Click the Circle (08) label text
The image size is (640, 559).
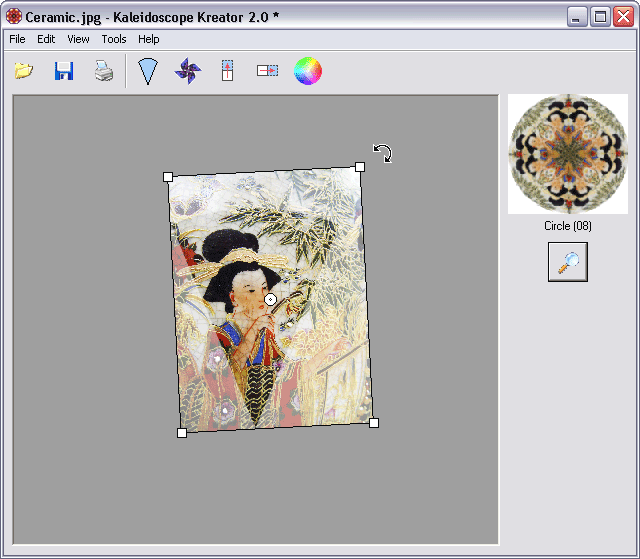coord(568,226)
